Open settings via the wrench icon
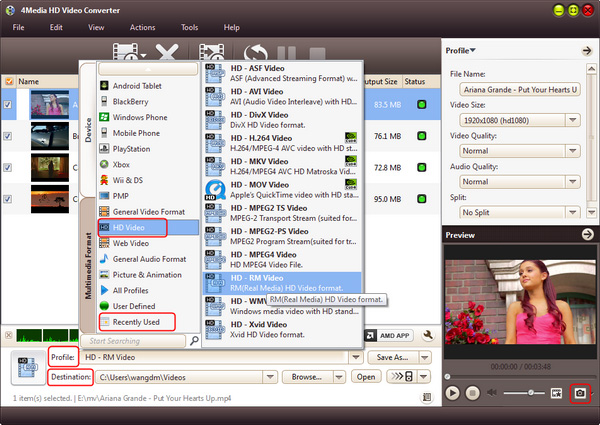The height and width of the screenshot is (425, 600). pyautogui.click(x=428, y=336)
